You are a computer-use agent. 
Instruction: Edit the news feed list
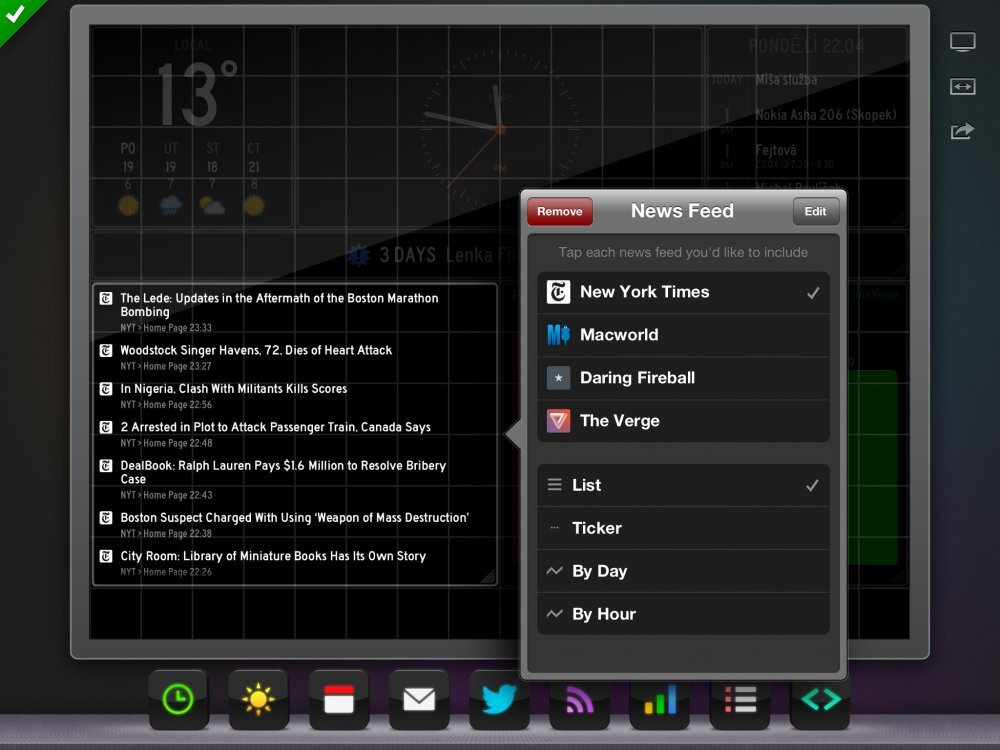(815, 211)
